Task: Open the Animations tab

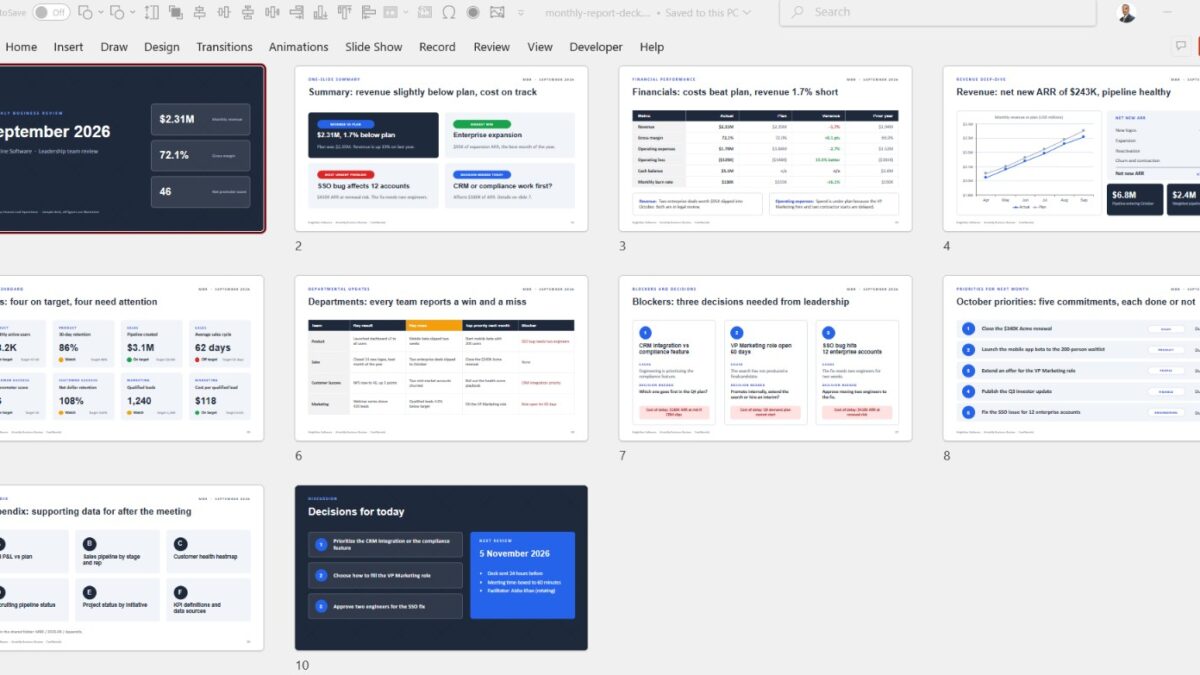Action: point(298,47)
